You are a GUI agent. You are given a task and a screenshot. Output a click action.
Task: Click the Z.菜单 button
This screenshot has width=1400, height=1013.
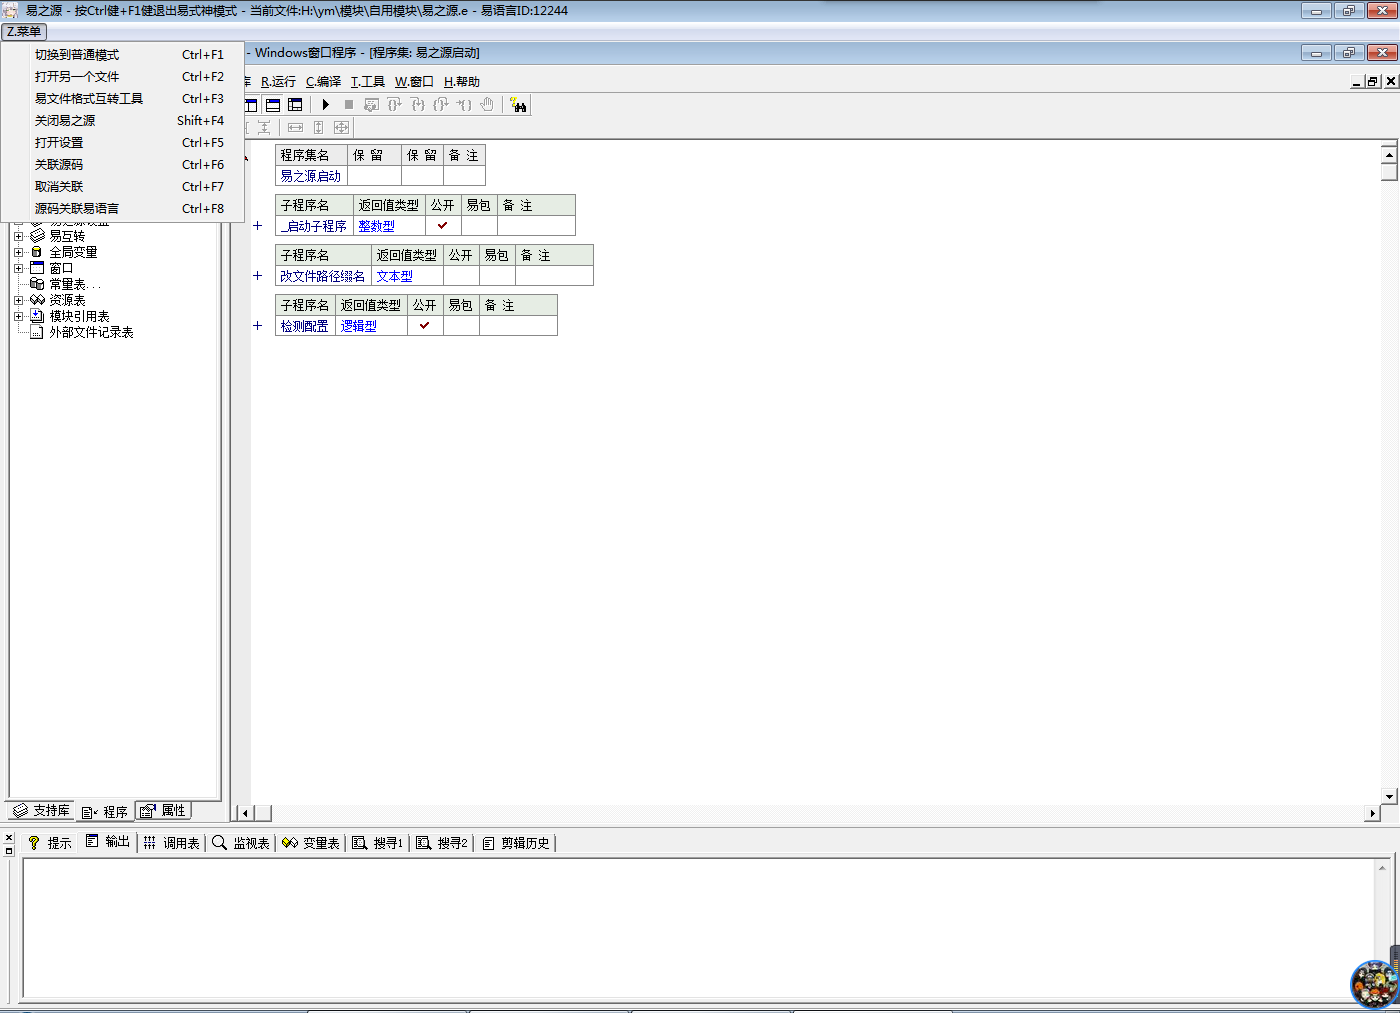click(24, 32)
